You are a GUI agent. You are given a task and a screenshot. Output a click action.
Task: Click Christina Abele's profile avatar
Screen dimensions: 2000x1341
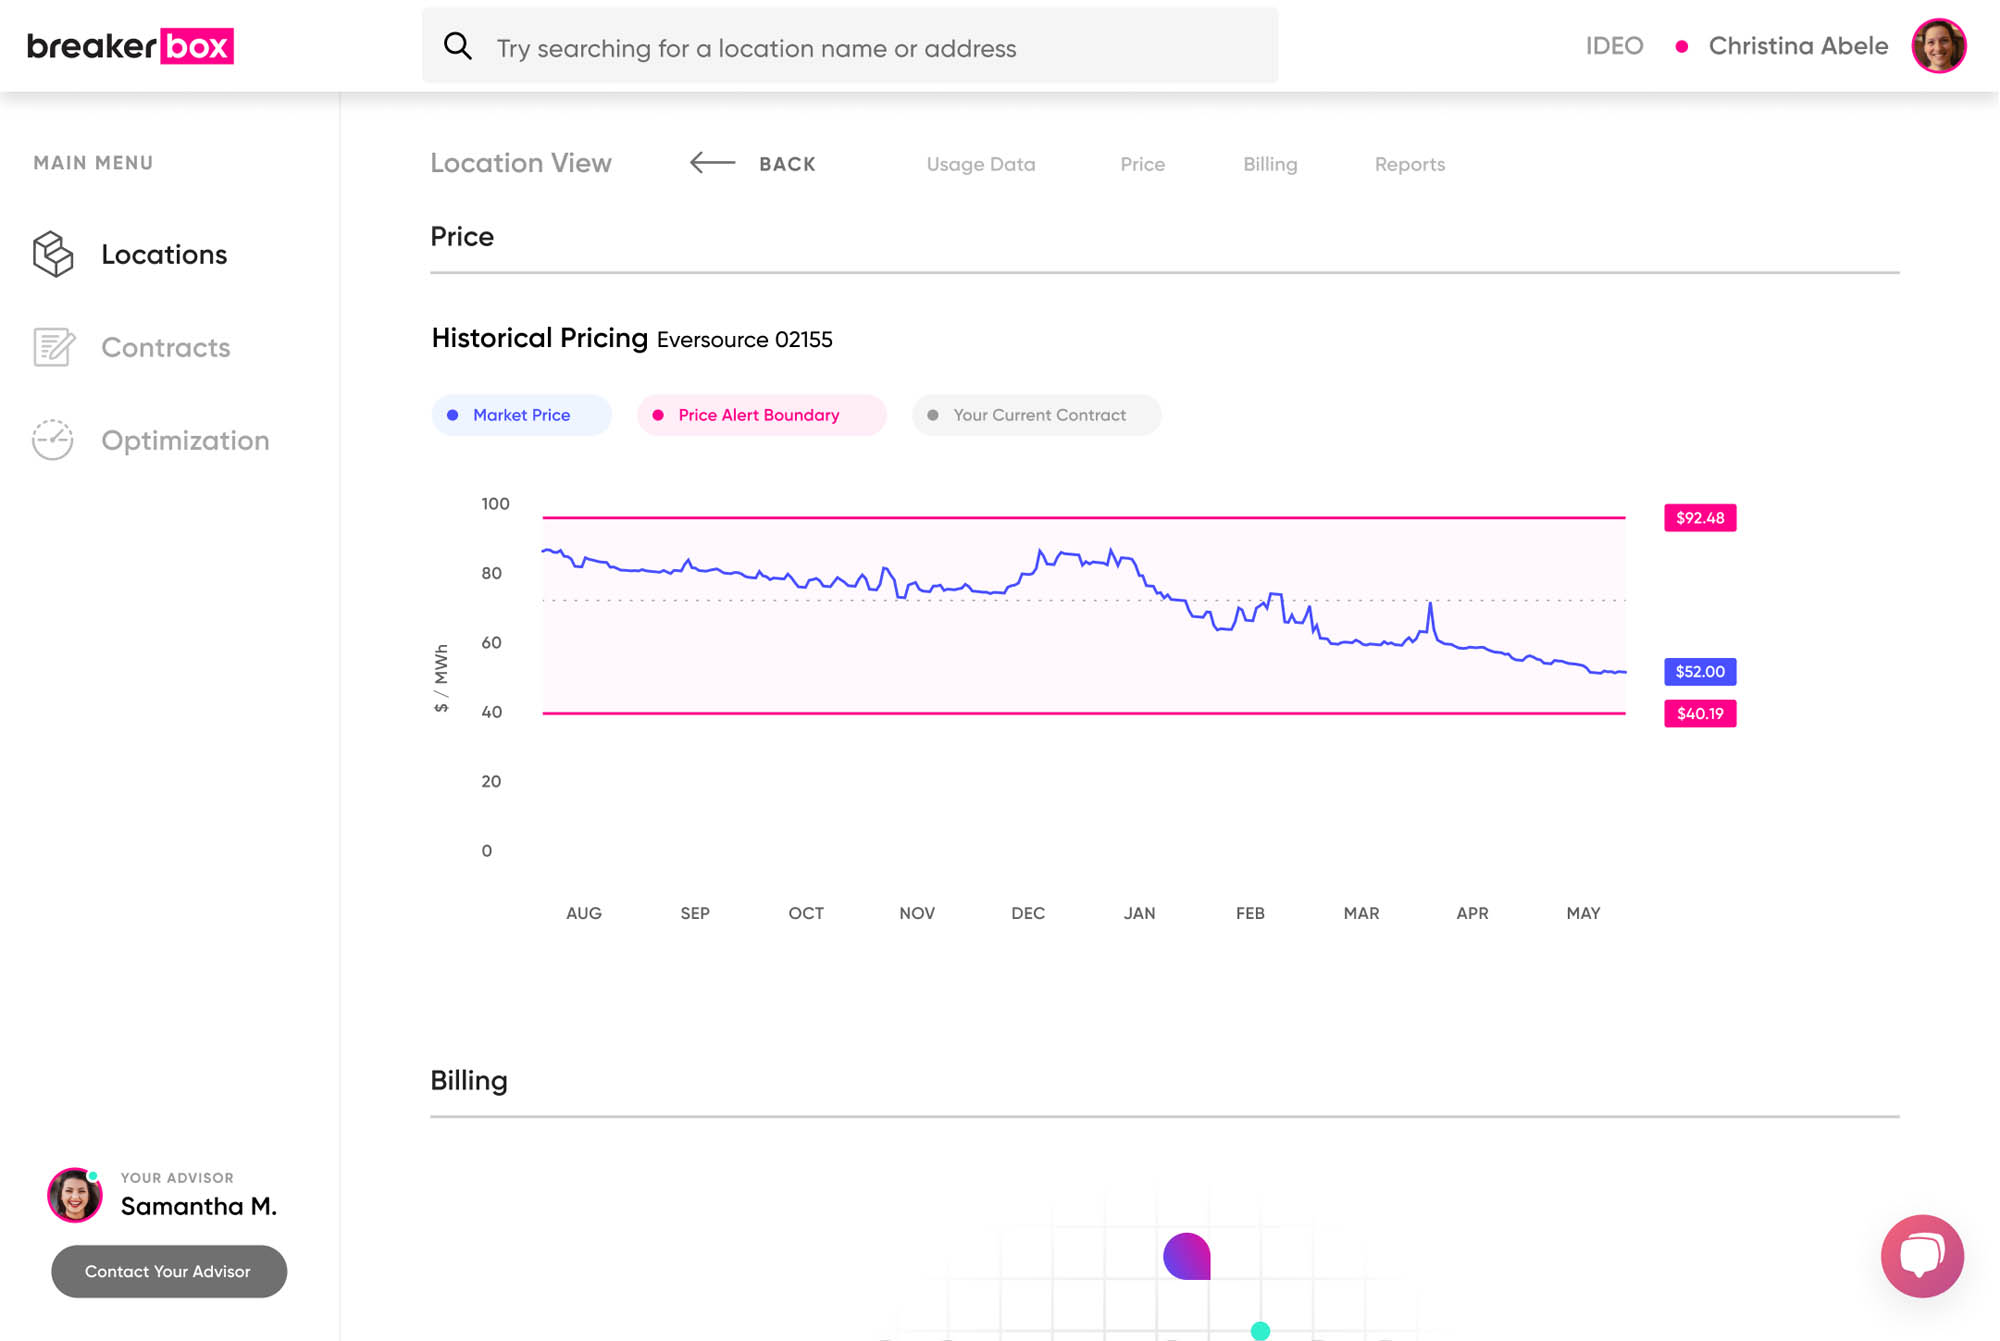pos(1938,46)
